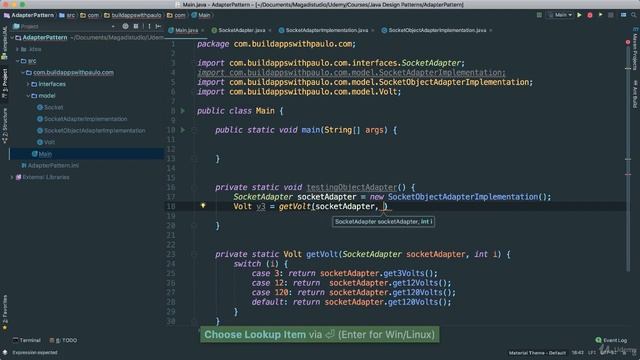This screenshot has height=360, width=640.
Task: Expand External Libraries node
Action: pyautogui.click(x=12, y=177)
